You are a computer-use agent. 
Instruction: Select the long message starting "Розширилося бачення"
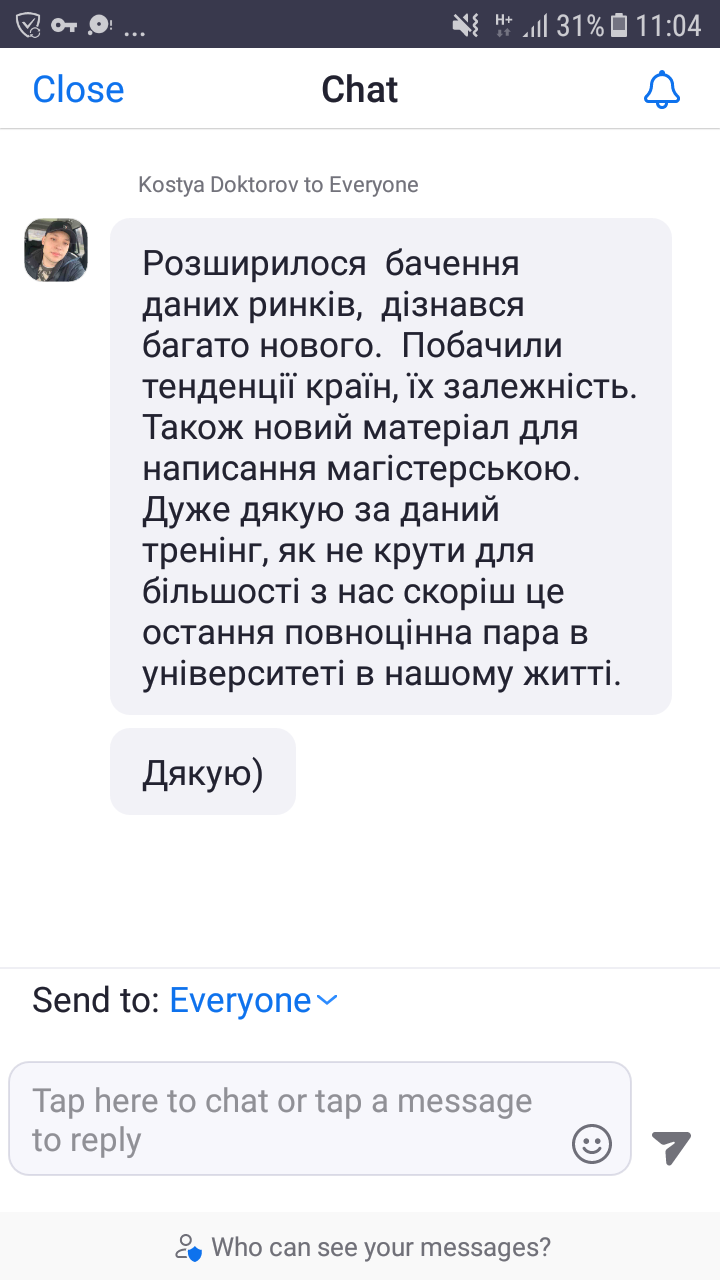[390, 467]
